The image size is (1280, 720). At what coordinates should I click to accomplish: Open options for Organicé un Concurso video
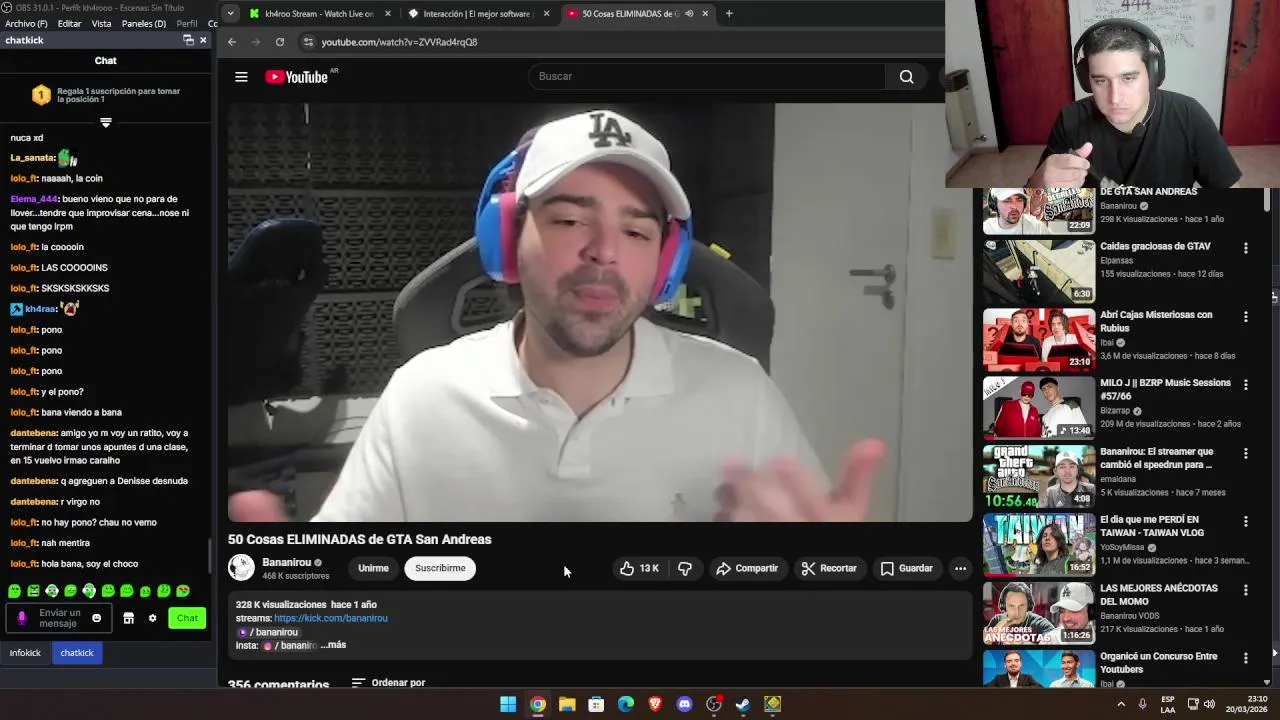[1245, 658]
